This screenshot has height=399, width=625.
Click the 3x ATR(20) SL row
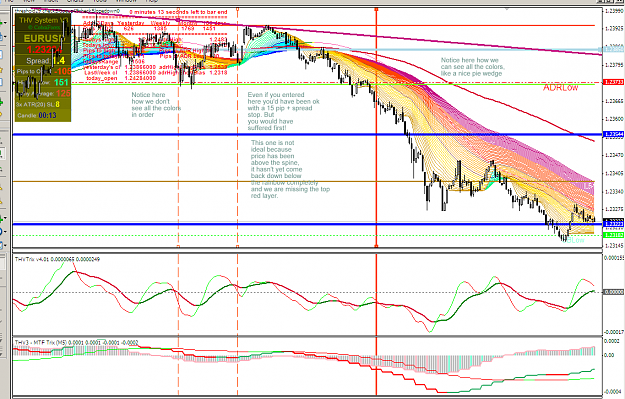(x=38, y=104)
